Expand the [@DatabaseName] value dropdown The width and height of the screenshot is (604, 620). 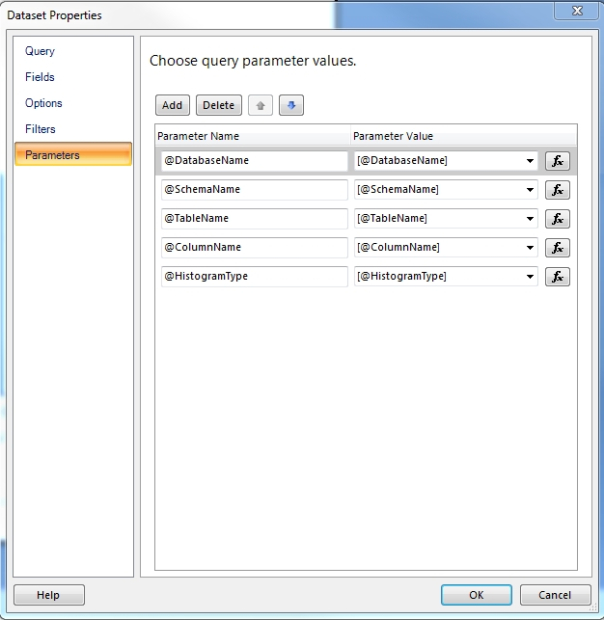tap(530, 161)
